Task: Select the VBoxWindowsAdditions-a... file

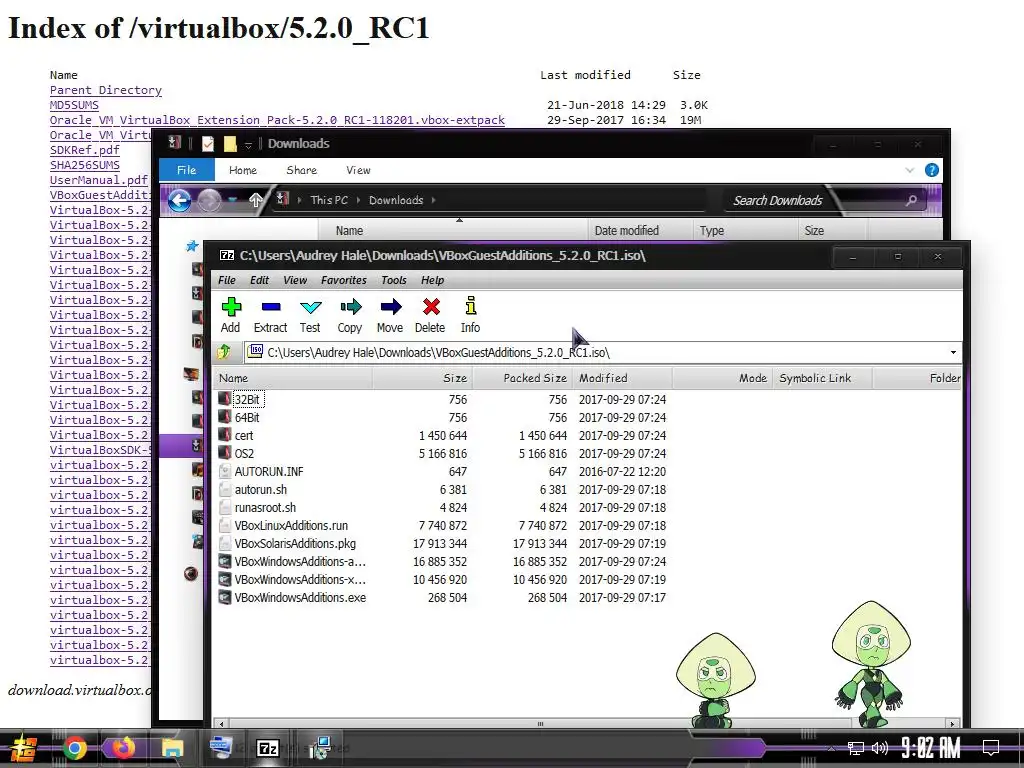Action: click(300, 562)
